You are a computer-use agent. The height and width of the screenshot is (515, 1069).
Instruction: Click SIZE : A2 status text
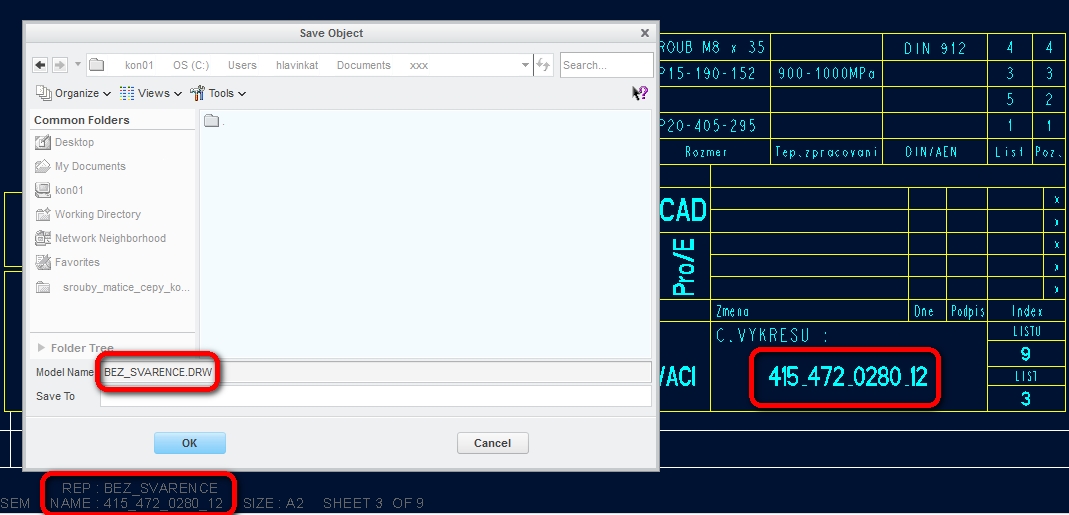point(273,504)
